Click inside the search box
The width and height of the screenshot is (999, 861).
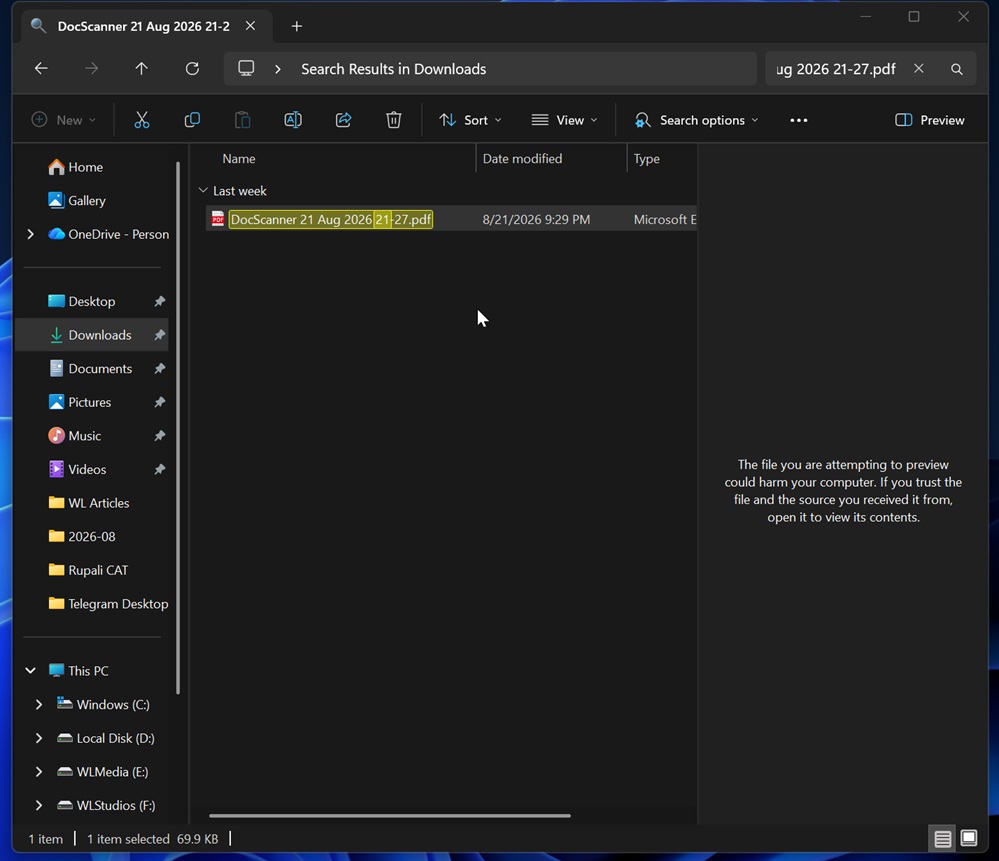(x=835, y=69)
